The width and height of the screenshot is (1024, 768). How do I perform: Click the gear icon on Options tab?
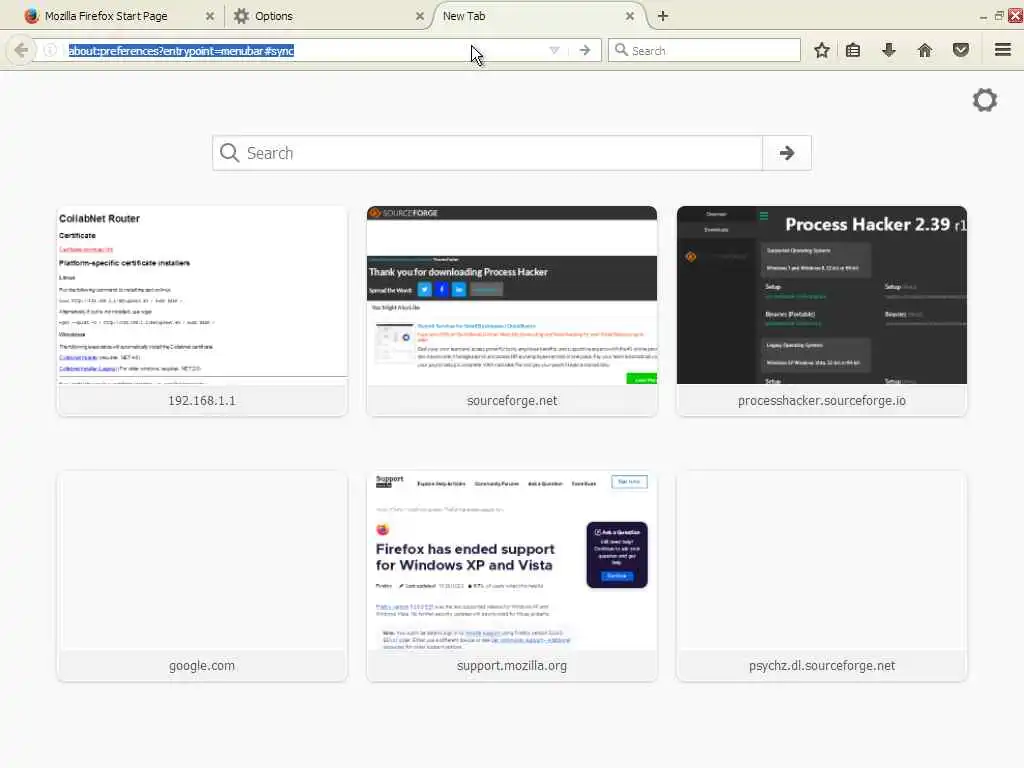pos(241,16)
